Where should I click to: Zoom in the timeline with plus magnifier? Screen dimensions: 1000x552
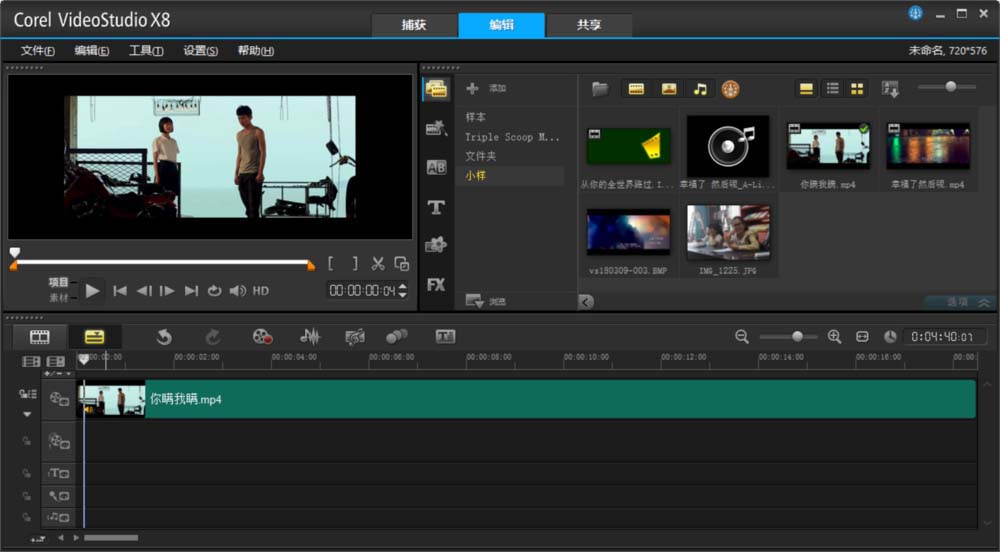(x=834, y=337)
